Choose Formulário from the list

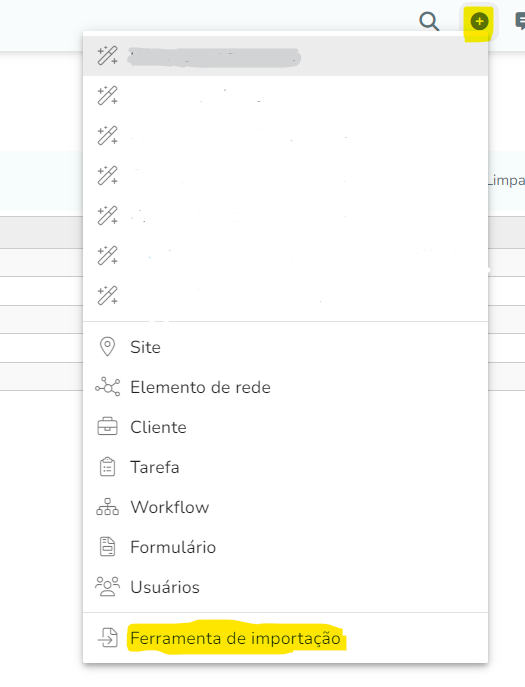285,546
